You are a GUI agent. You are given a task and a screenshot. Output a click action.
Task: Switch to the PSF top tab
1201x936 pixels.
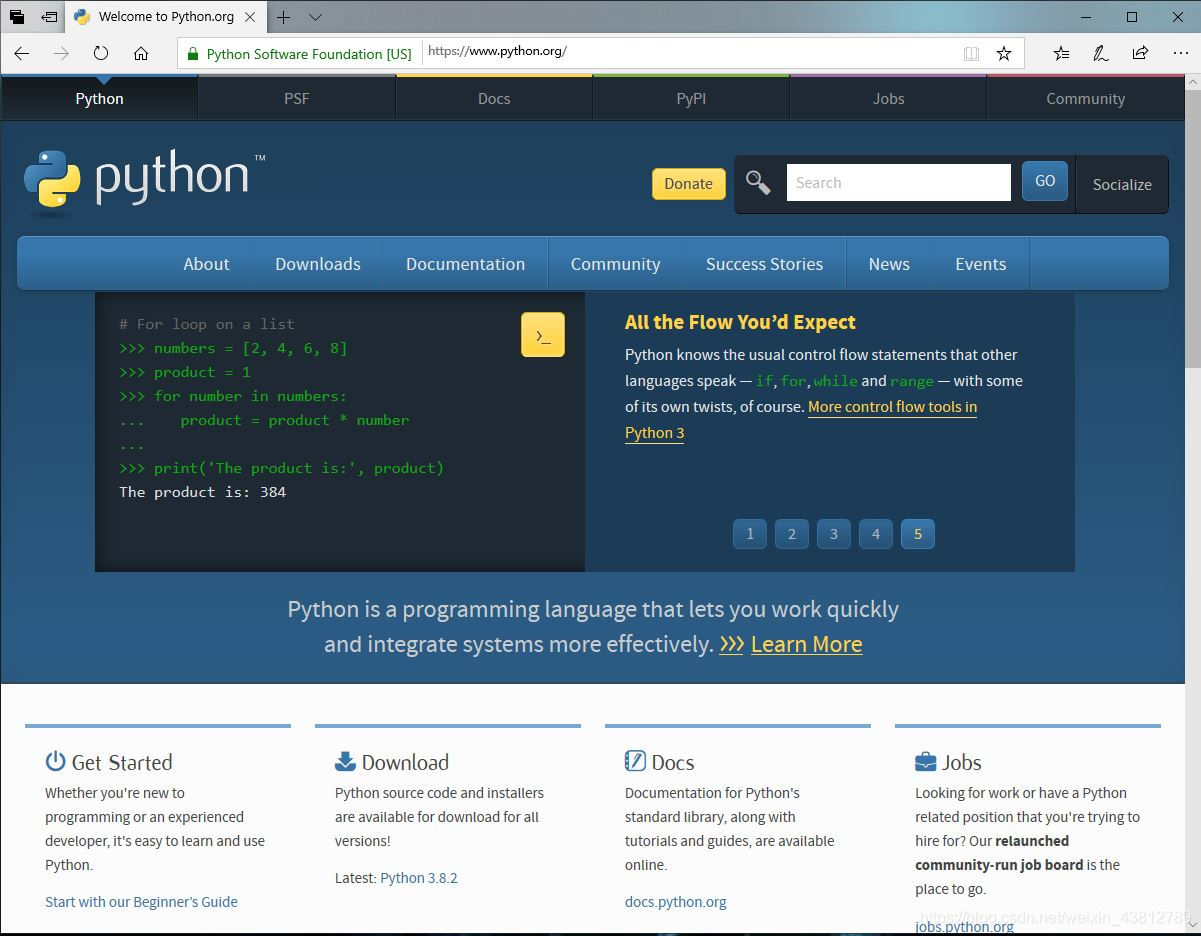(297, 98)
